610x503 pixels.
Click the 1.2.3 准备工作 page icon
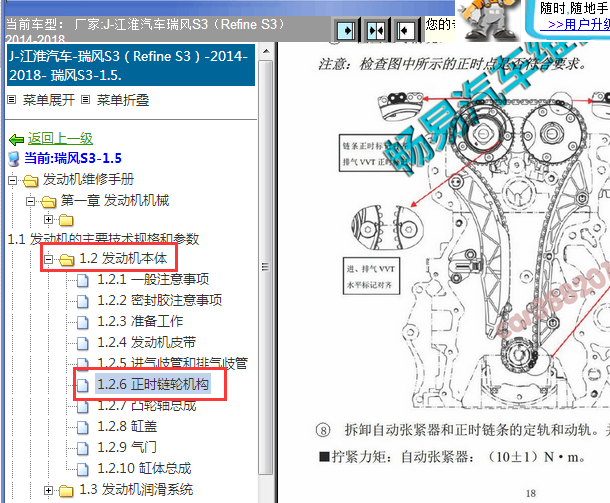click(x=82, y=322)
